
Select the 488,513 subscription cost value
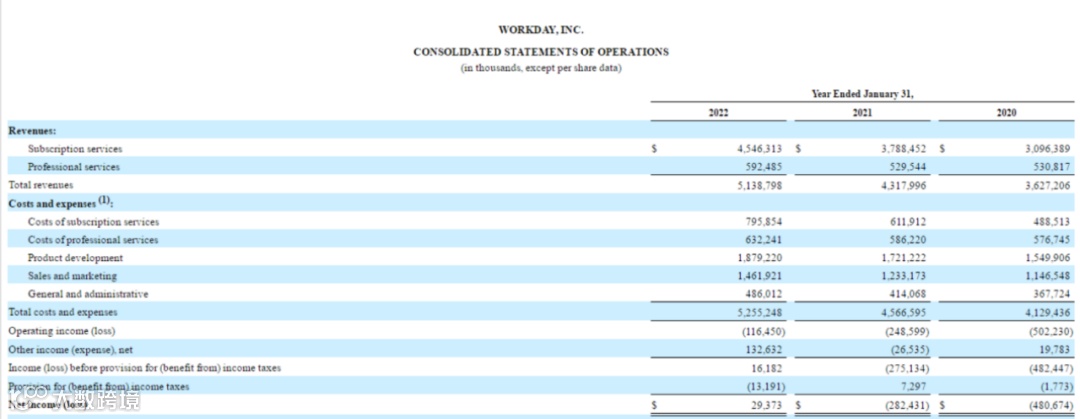click(1053, 222)
